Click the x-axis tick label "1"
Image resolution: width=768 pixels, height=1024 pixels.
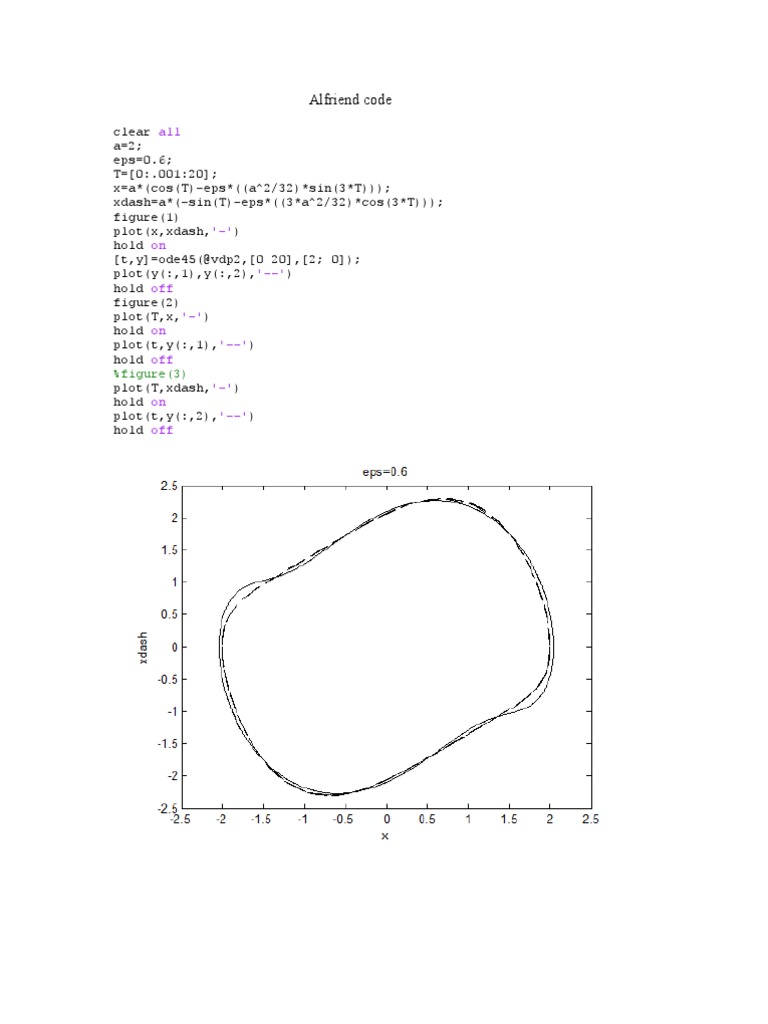coord(468,820)
